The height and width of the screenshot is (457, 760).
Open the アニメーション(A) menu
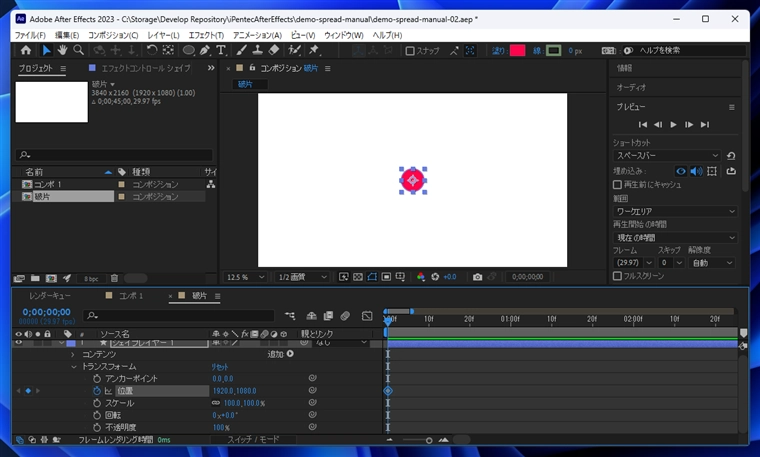[257, 35]
